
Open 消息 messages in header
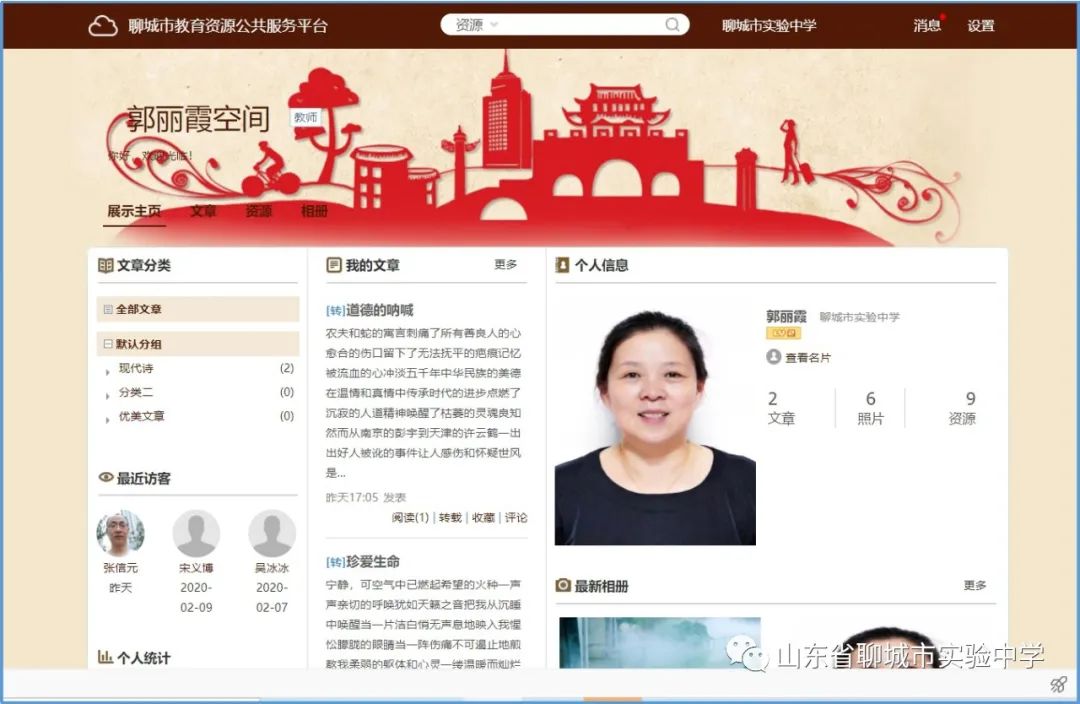pos(926,25)
